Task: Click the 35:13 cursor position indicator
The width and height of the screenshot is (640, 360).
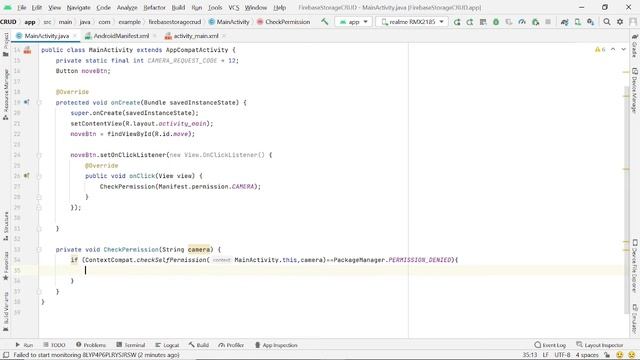Action: click(x=530, y=355)
